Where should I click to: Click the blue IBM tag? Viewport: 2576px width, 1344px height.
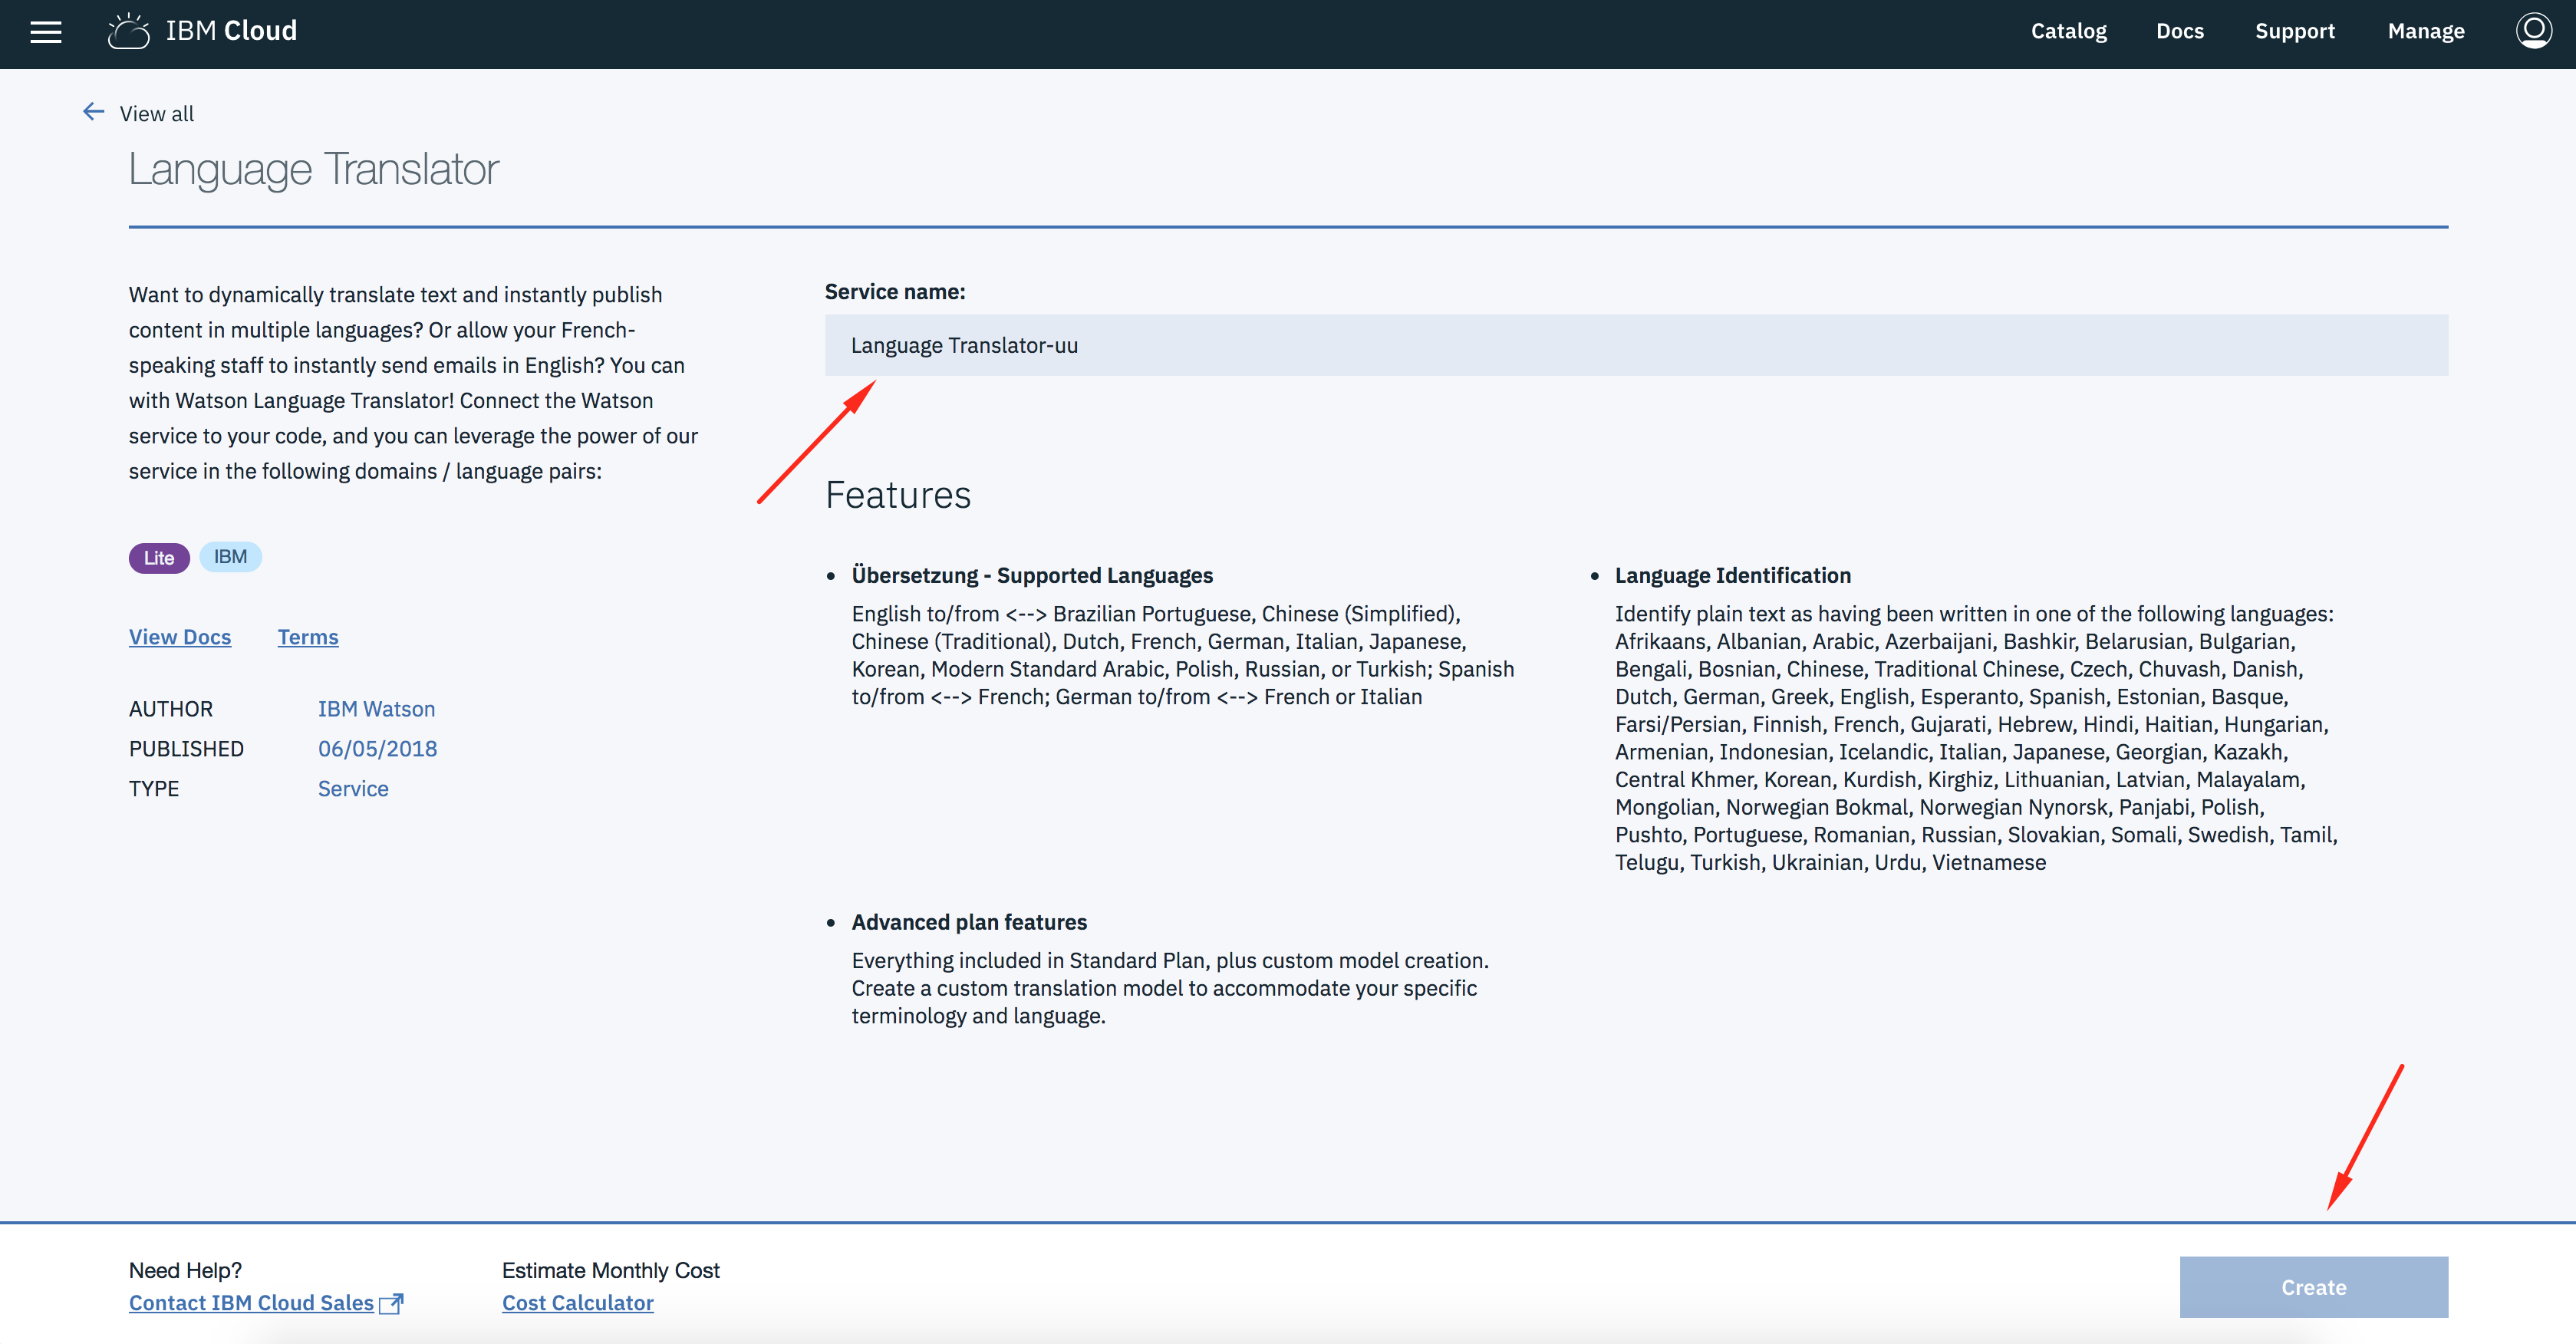pyautogui.click(x=230, y=557)
